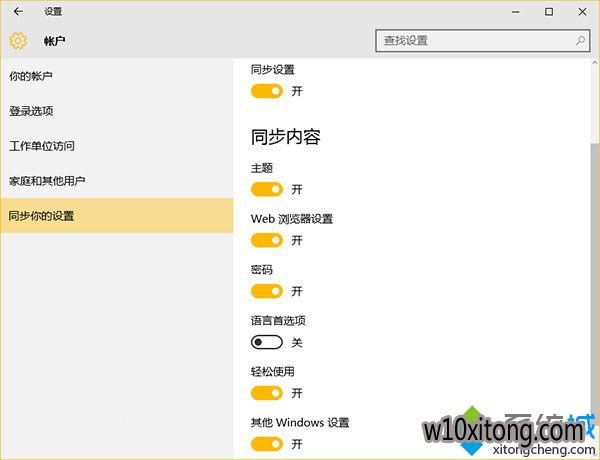Viewport: 600px width, 460px height.
Task: Click the 设置 window title
Action: point(53,12)
